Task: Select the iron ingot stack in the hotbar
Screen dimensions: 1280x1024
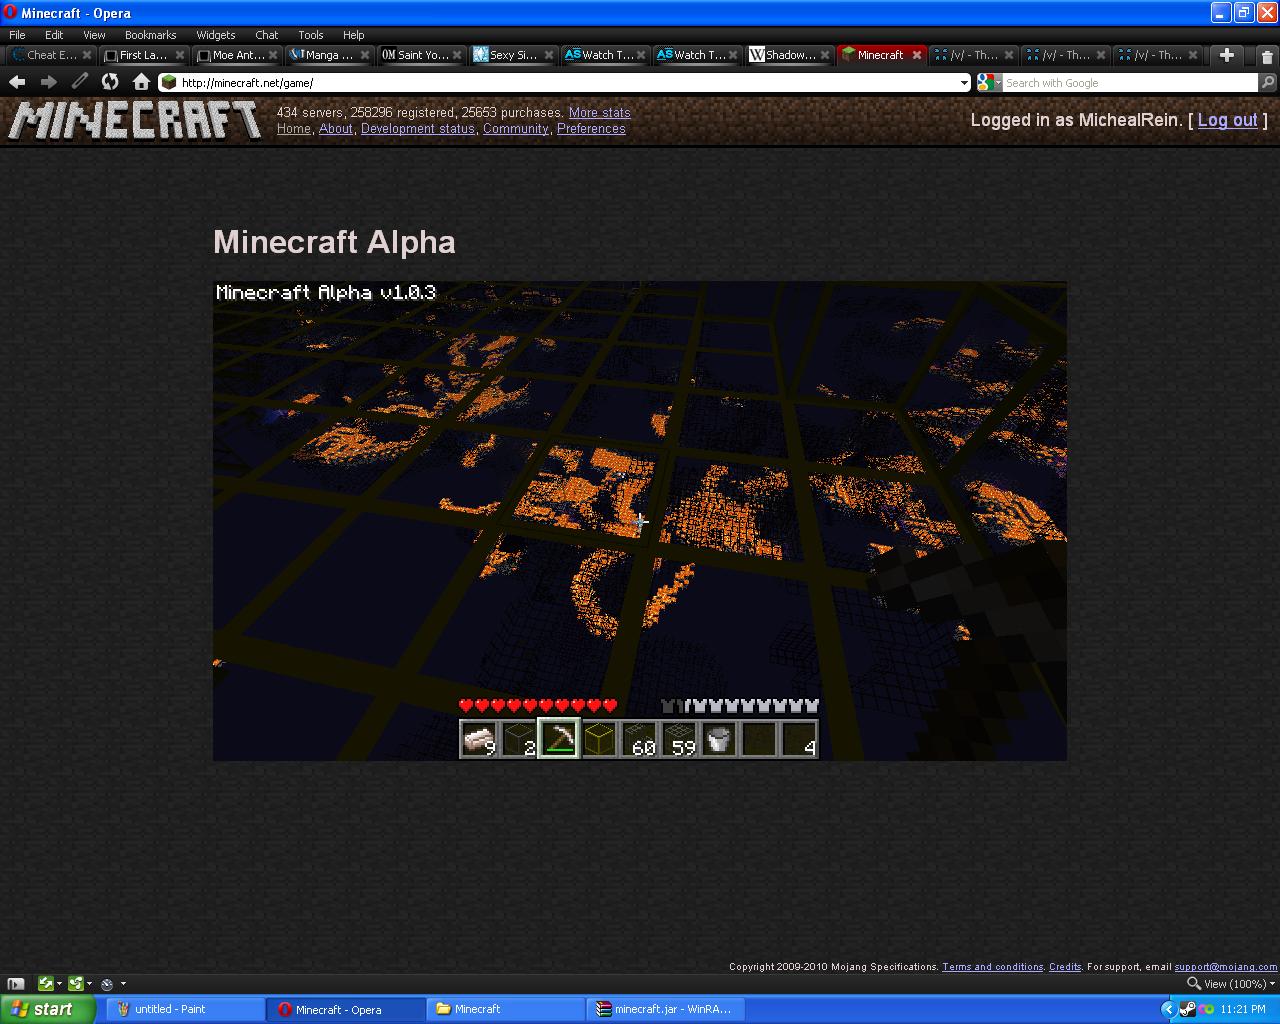Action: click(x=478, y=738)
